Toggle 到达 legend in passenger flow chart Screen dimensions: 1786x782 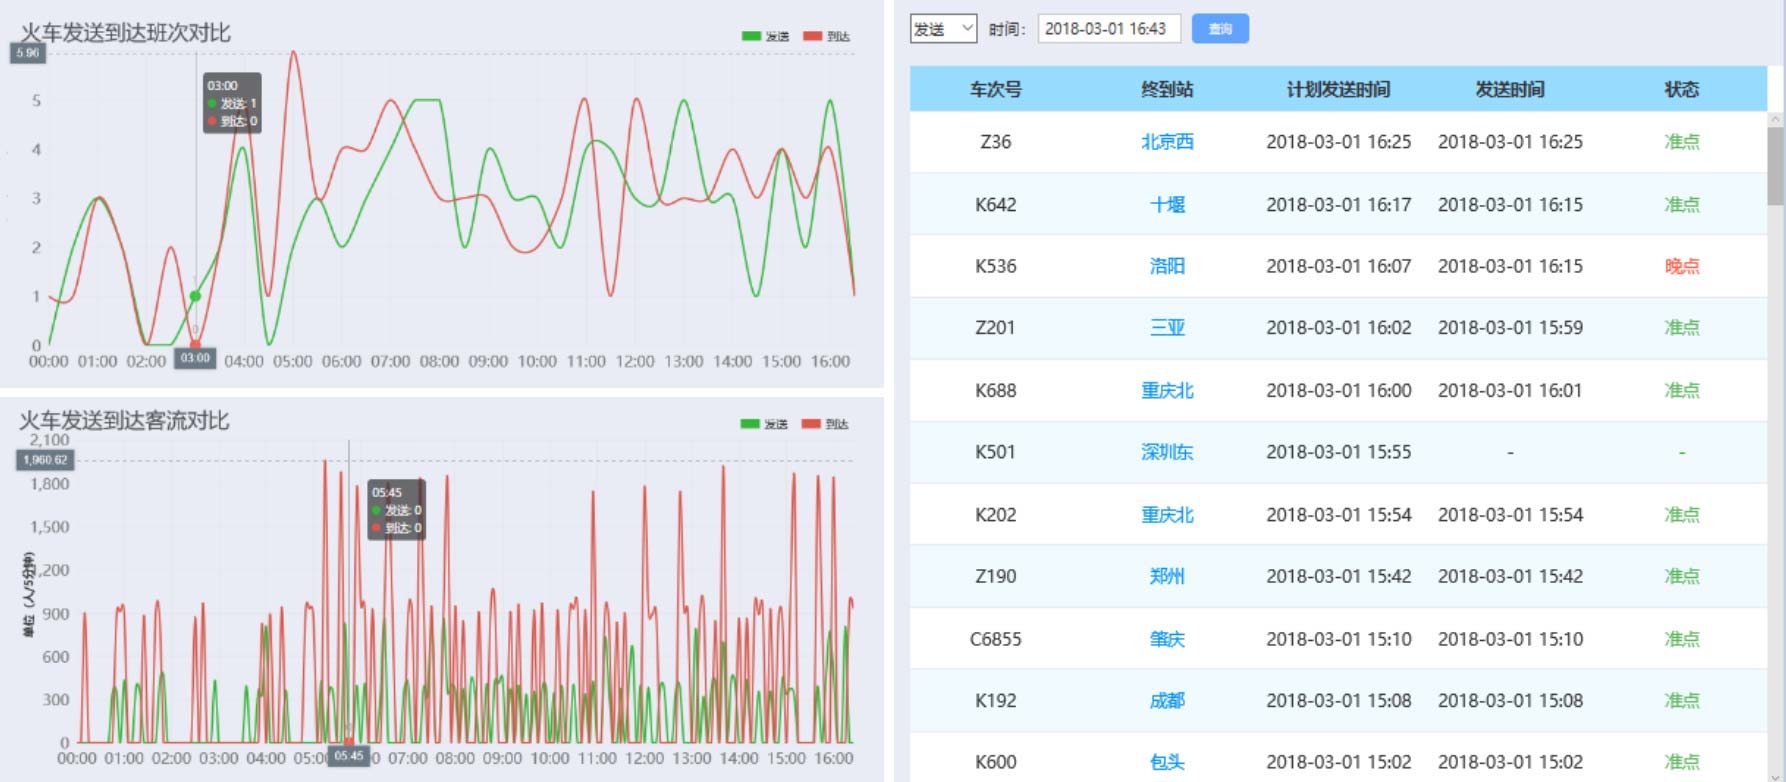coord(825,424)
